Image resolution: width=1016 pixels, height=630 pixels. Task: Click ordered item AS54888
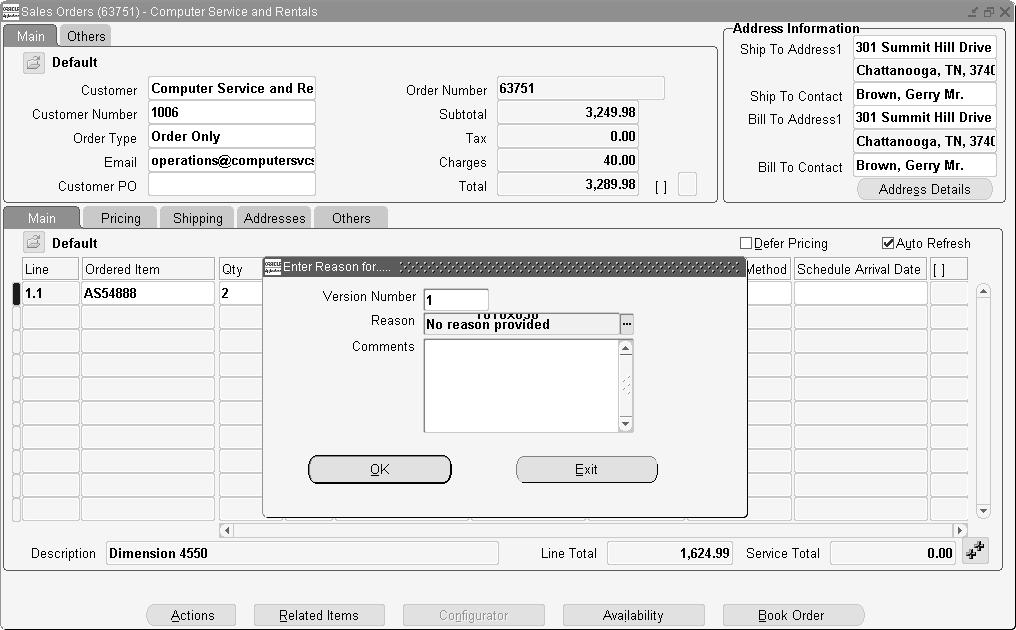(x=148, y=293)
